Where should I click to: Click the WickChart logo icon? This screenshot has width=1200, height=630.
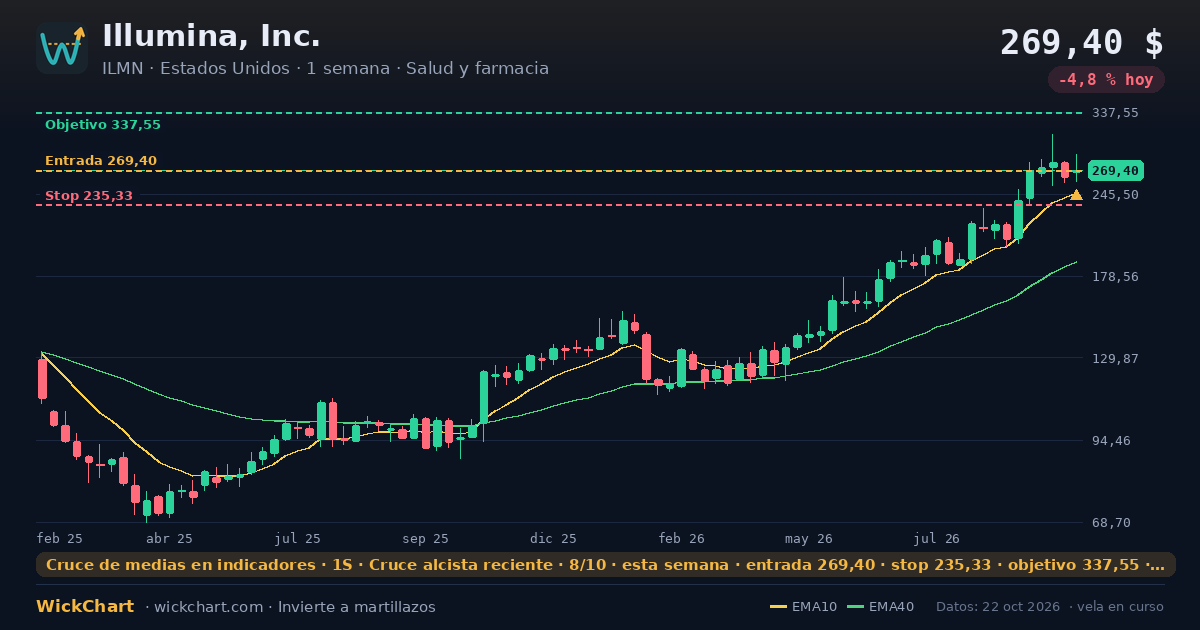point(62,48)
